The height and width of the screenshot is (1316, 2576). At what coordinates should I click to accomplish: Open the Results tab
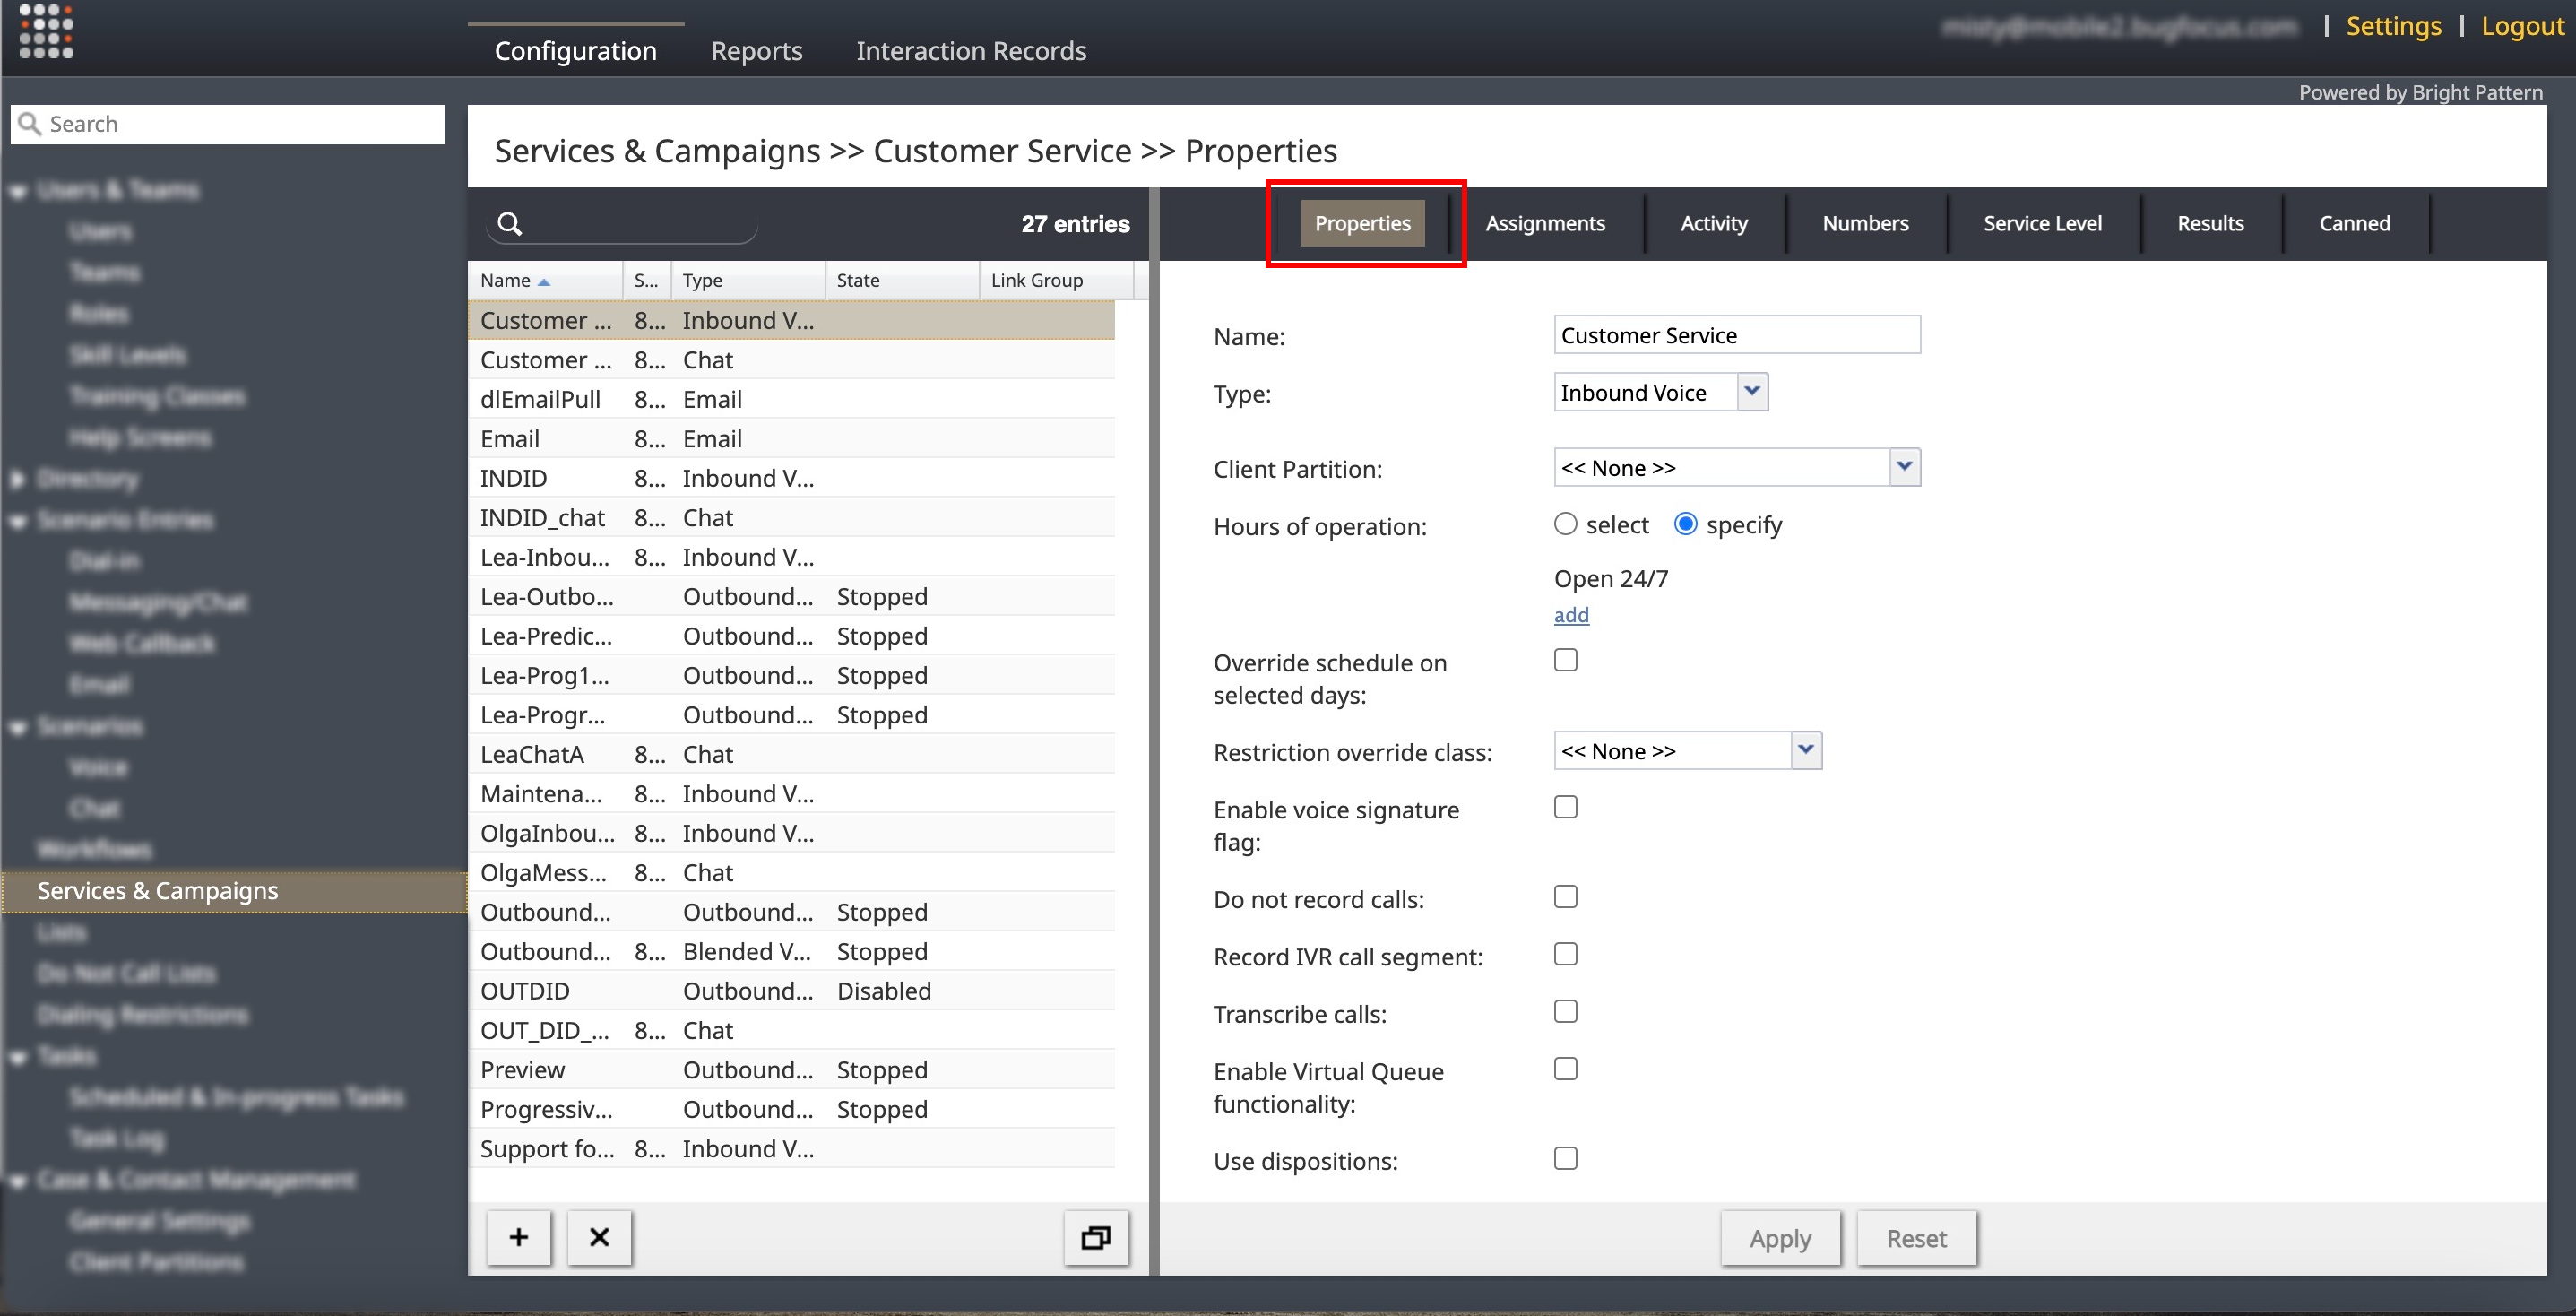[2210, 223]
